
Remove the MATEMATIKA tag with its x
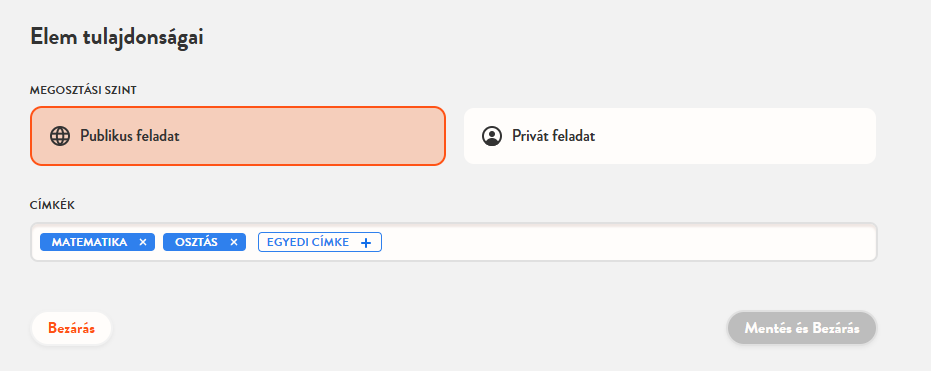(x=142, y=242)
